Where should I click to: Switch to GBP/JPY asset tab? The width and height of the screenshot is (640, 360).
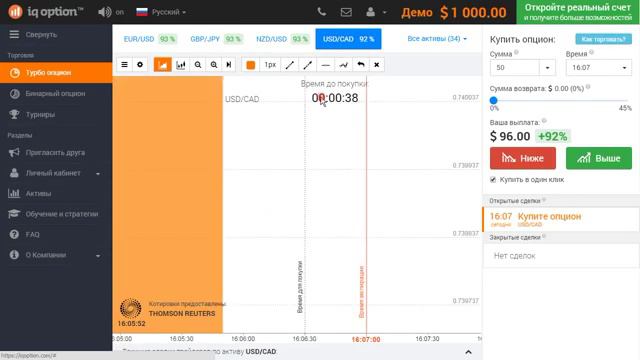click(x=216, y=39)
